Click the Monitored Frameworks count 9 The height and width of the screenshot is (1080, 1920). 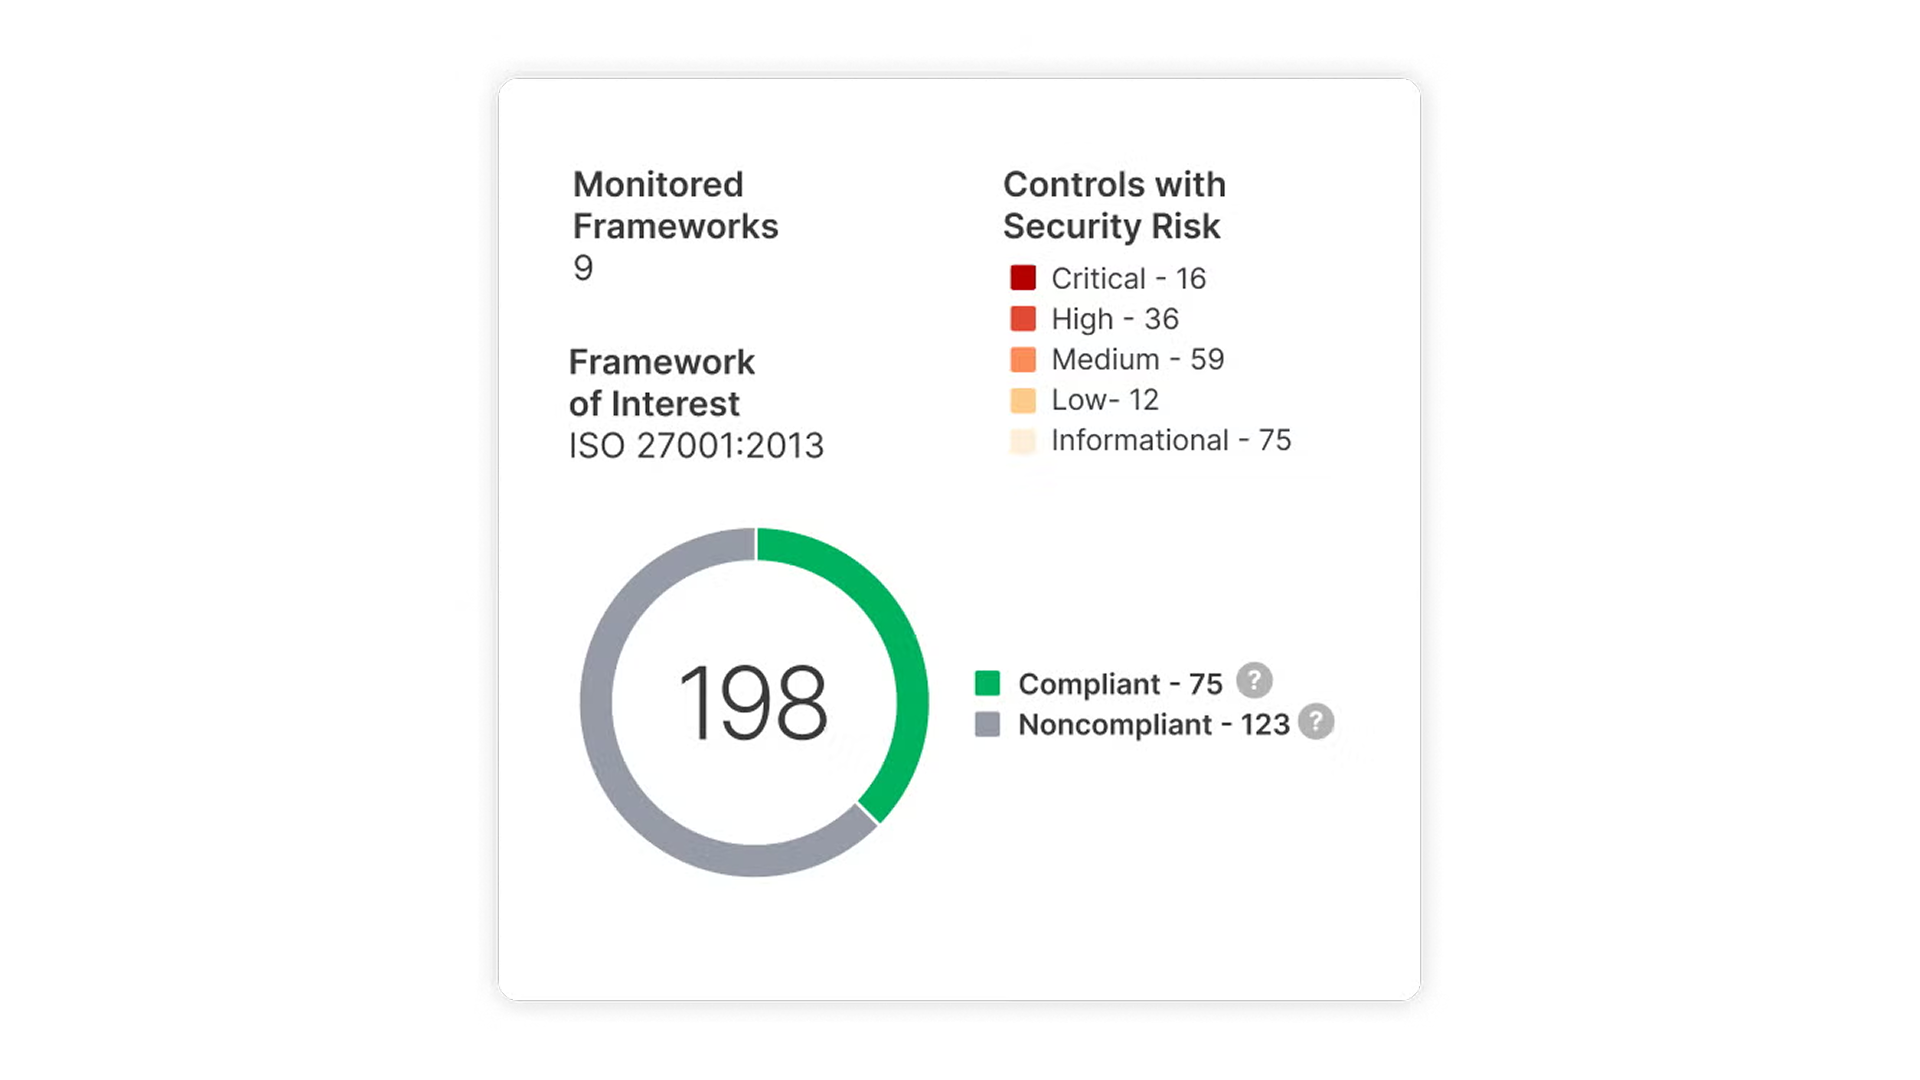[x=583, y=268]
